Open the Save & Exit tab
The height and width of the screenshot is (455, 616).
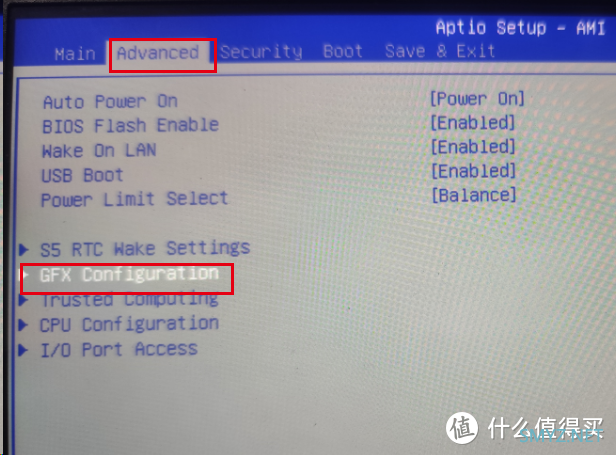click(x=440, y=51)
